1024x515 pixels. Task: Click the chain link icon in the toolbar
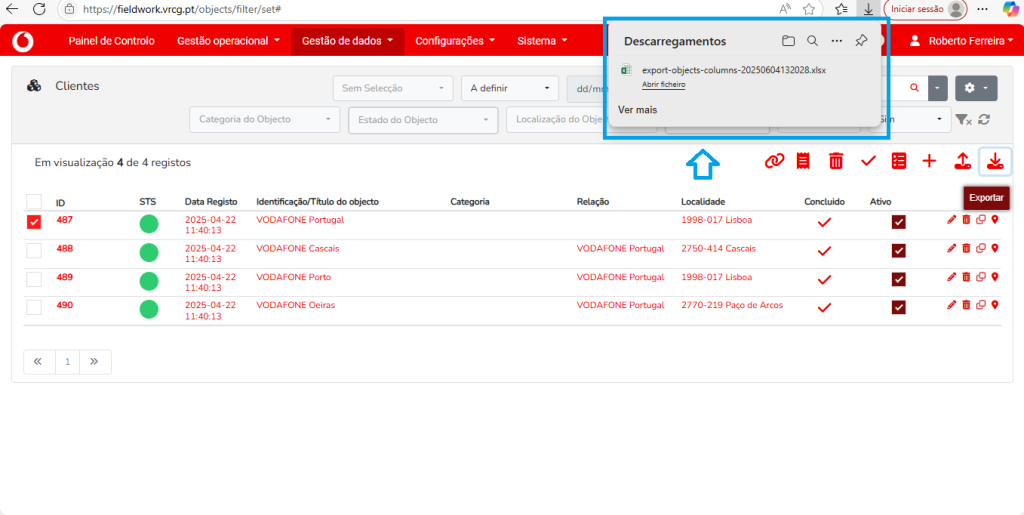tap(774, 161)
